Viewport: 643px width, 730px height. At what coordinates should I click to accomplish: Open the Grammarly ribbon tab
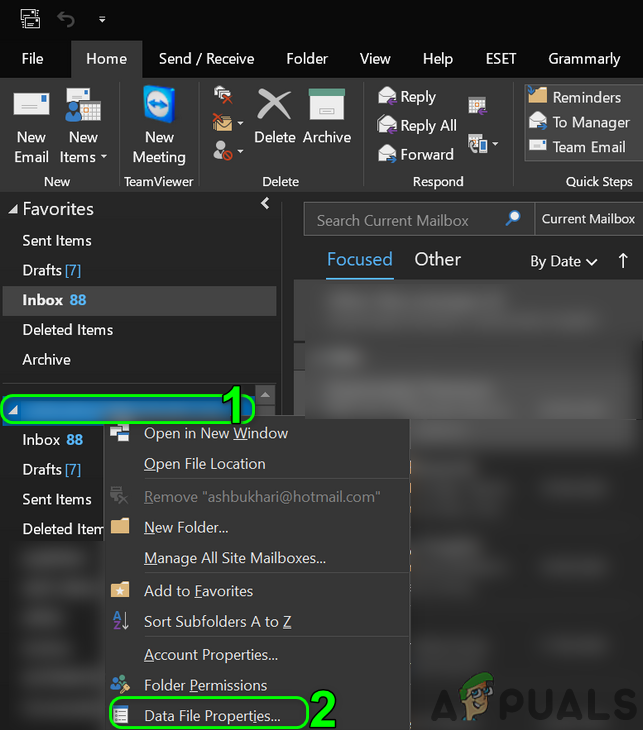click(584, 59)
